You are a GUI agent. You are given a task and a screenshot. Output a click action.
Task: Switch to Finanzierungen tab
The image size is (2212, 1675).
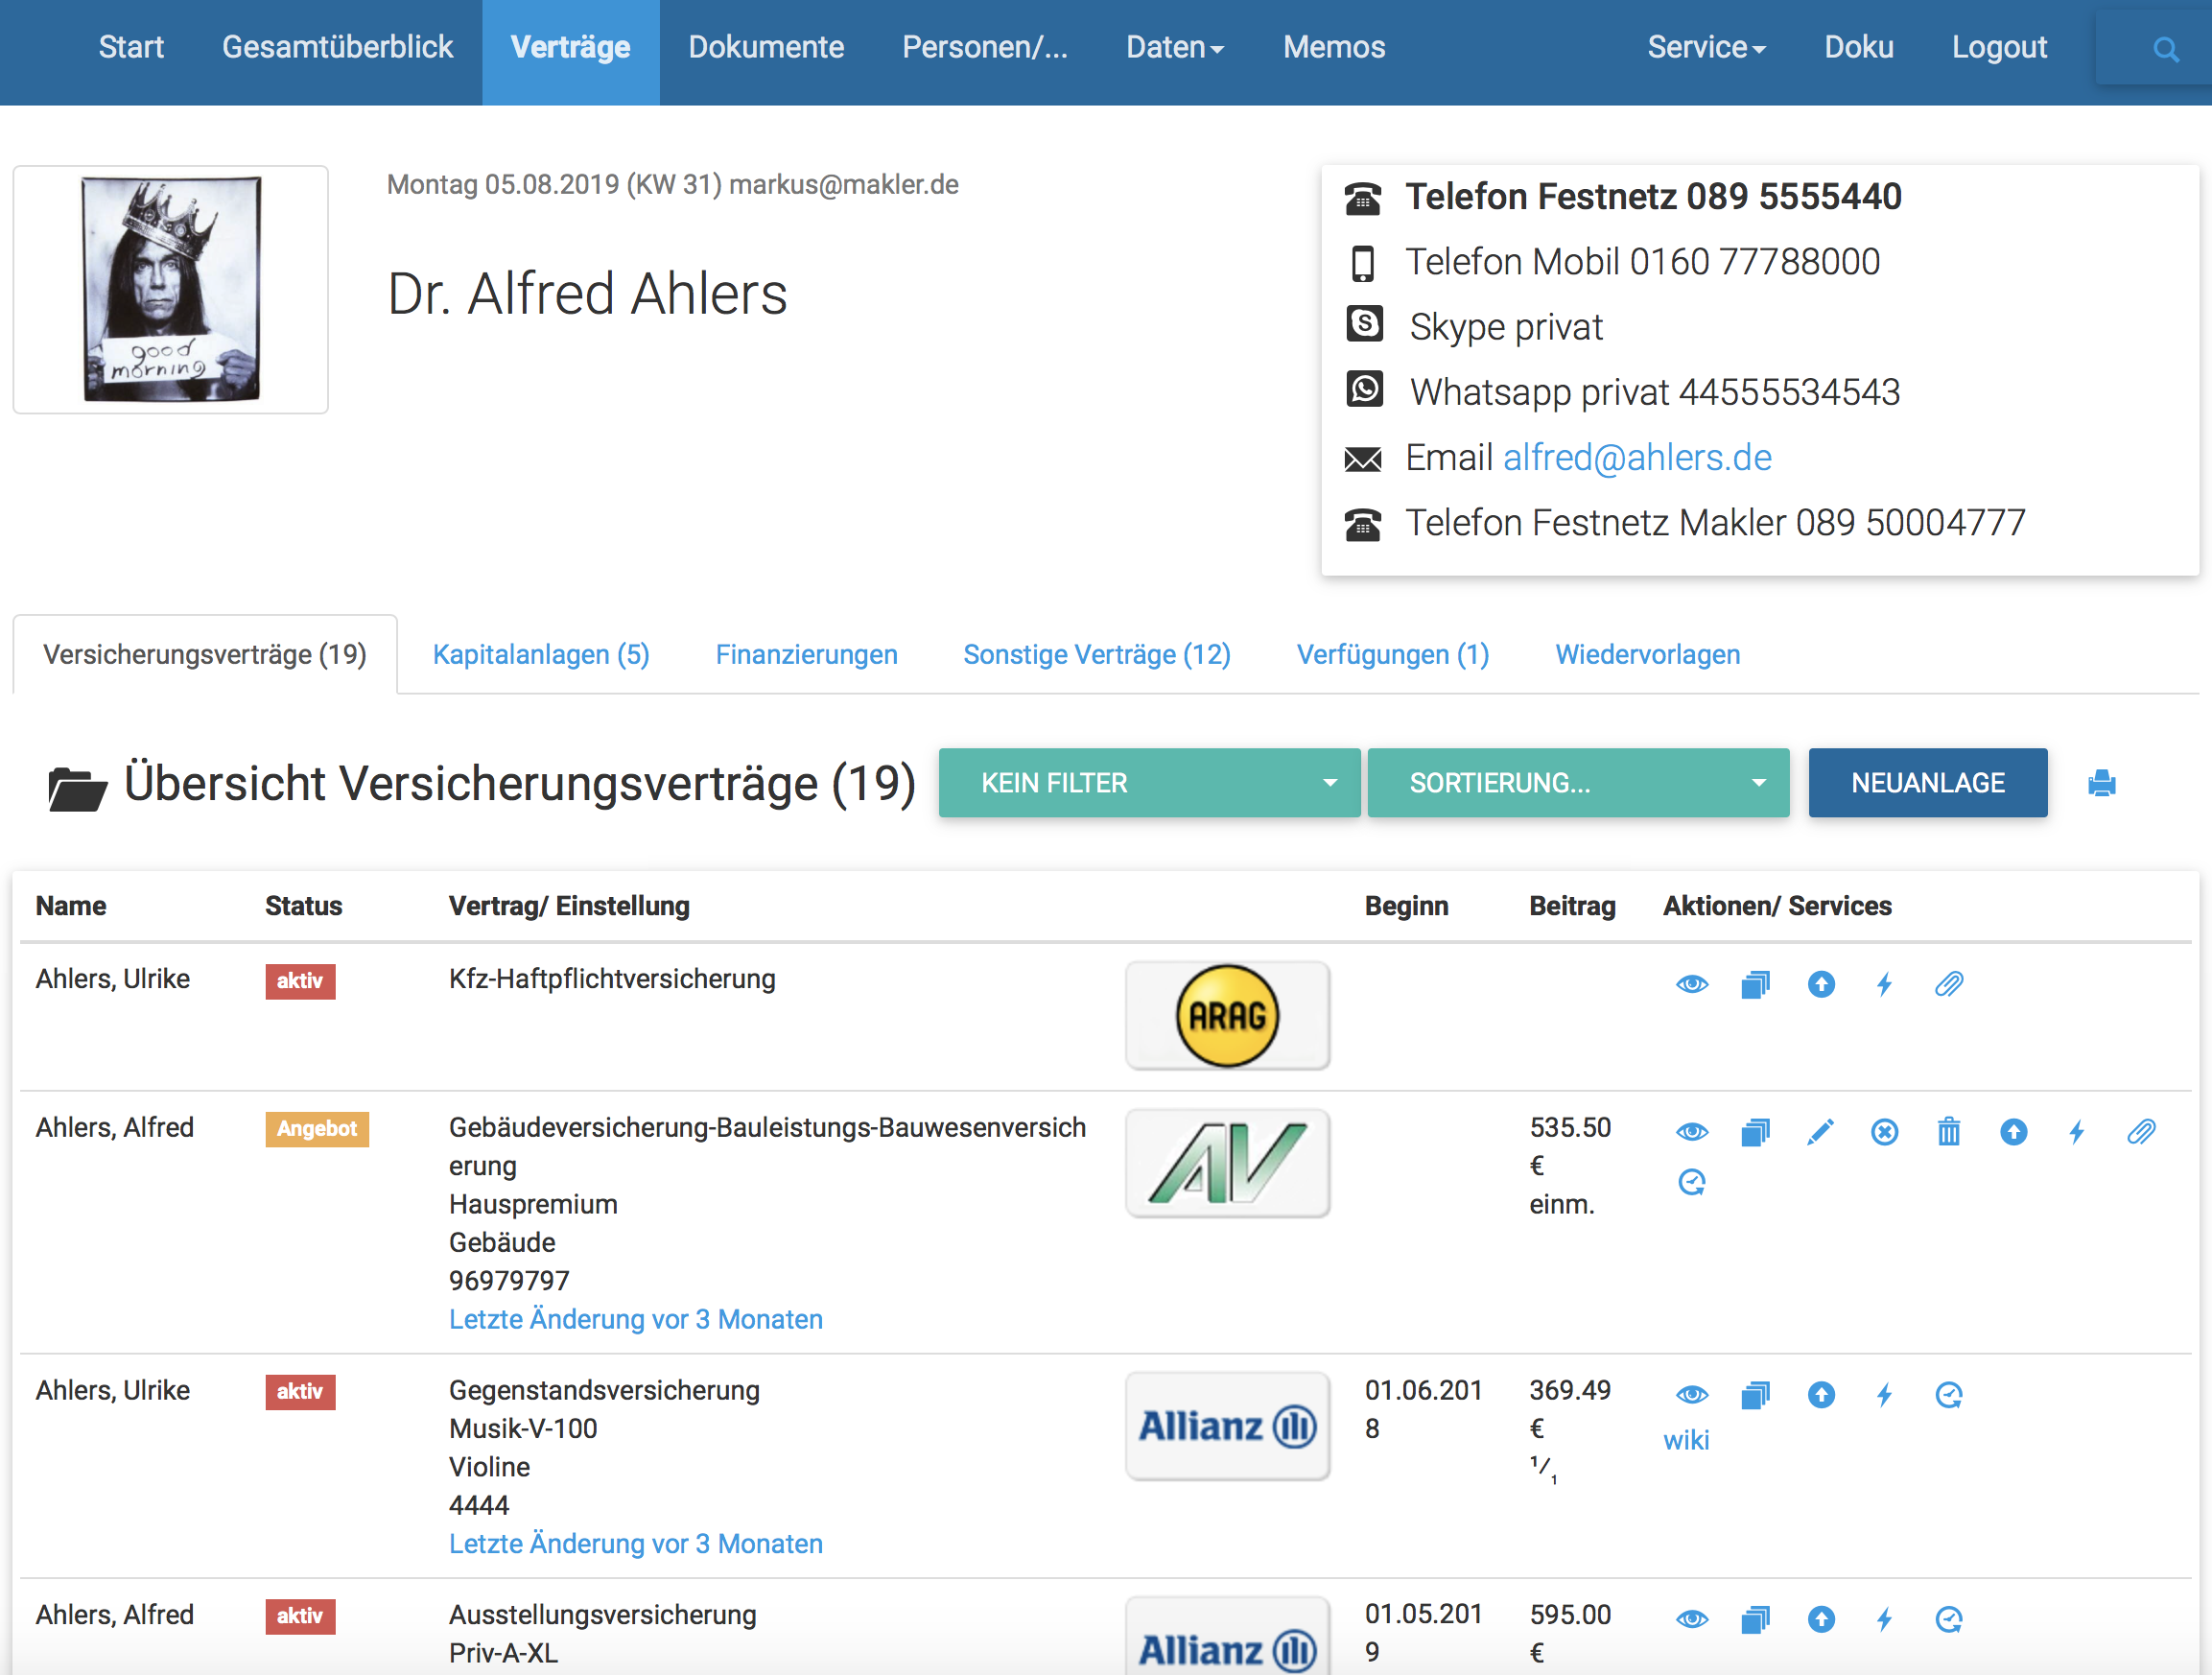point(806,654)
